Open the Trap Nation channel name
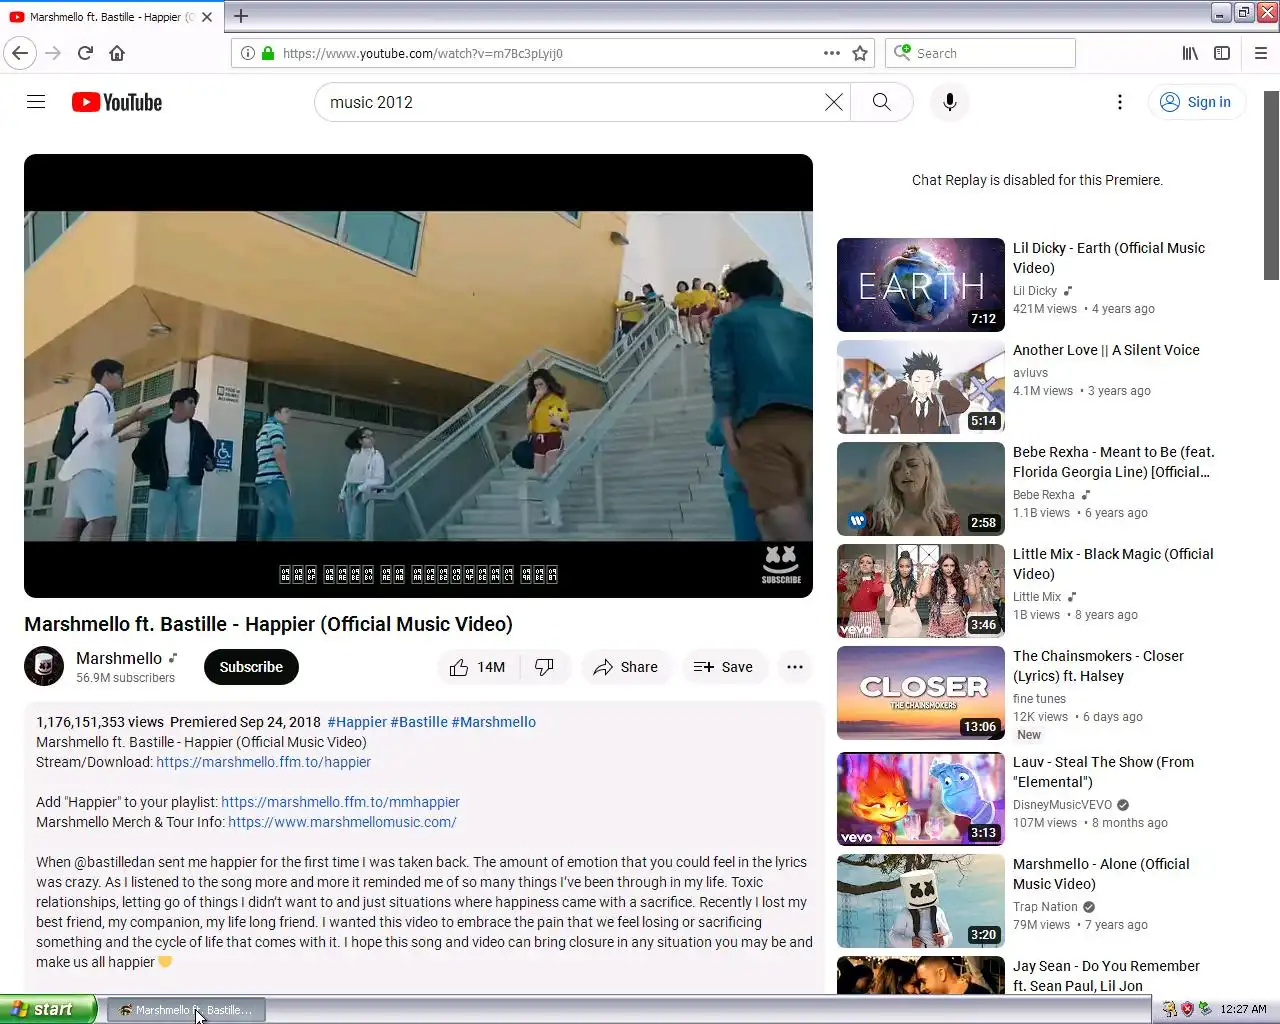 click(x=1045, y=907)
